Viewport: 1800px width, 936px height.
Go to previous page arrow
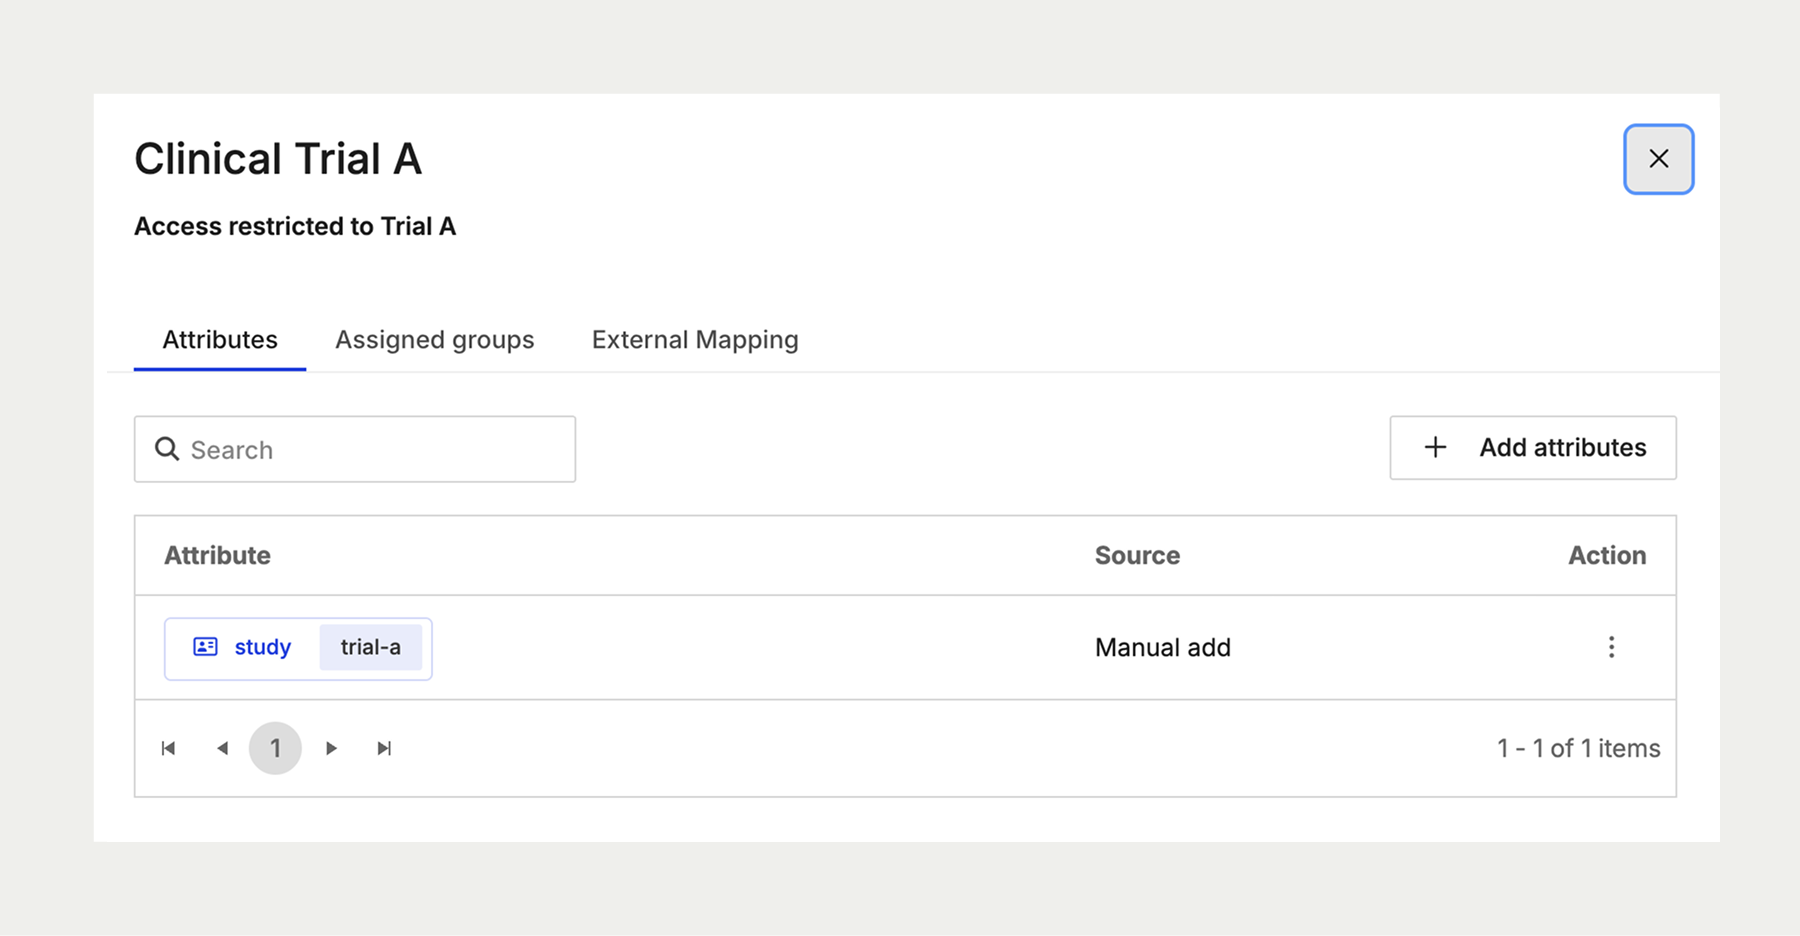pyautogui.click(x=222, y=748)
